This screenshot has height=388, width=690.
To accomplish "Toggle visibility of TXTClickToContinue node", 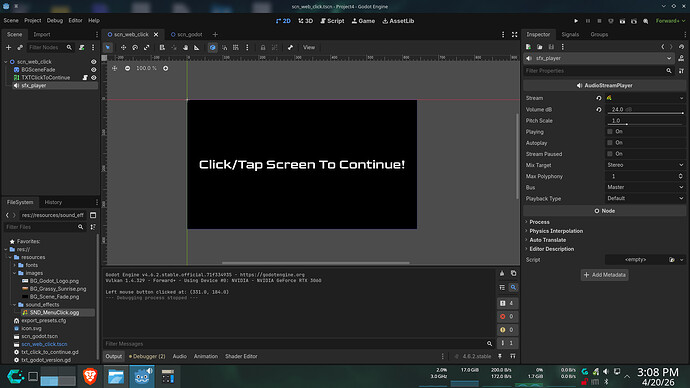I will (x=93, y=77).
